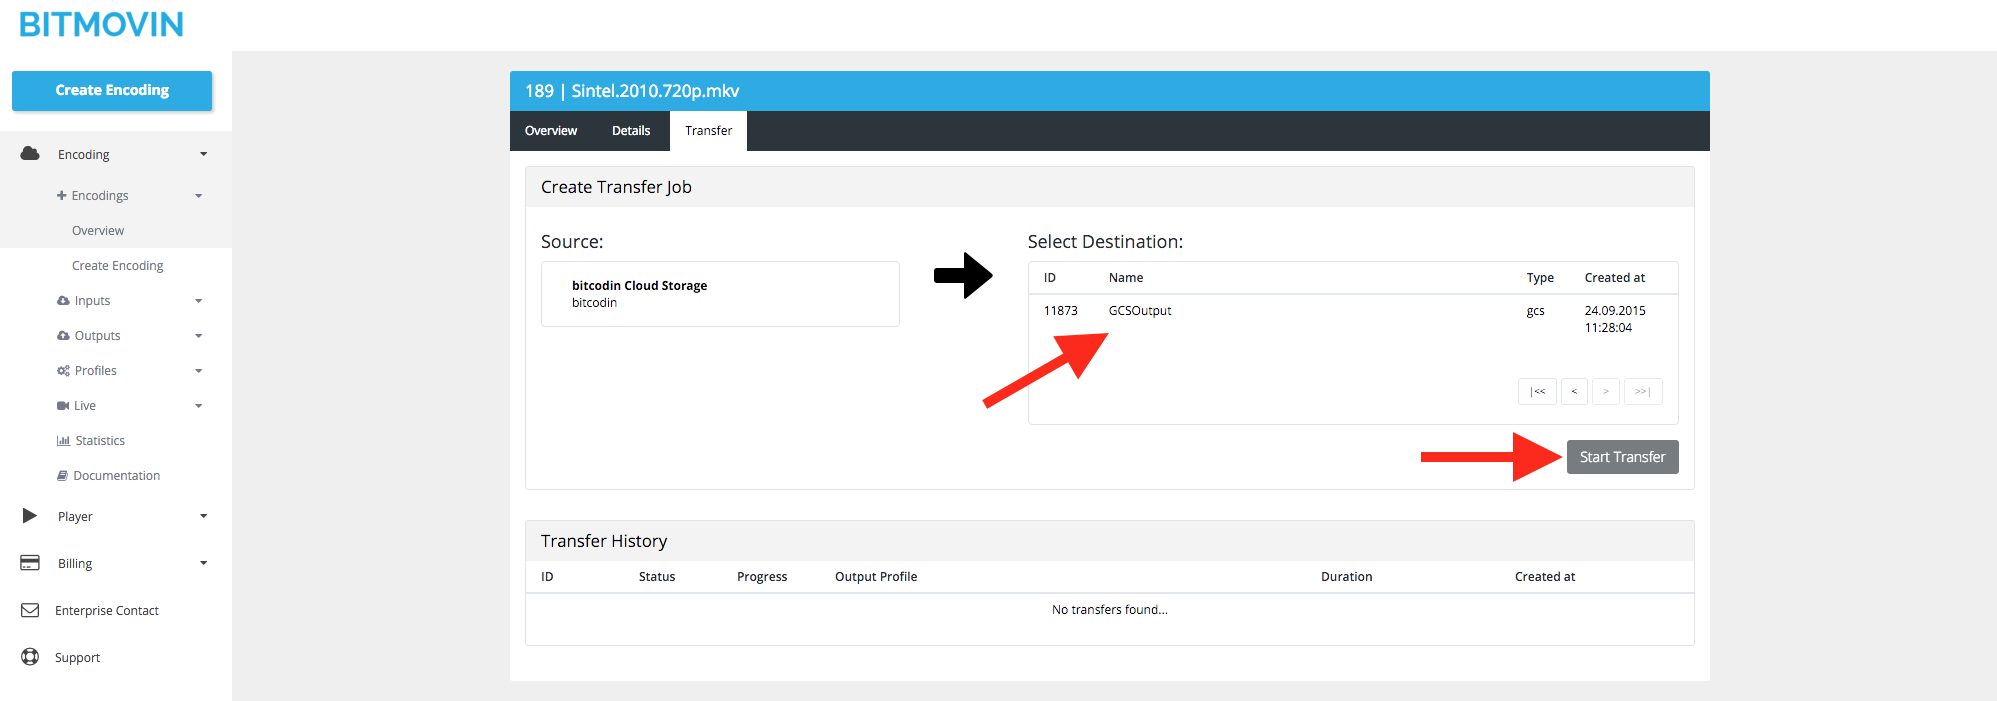Click the Inputs cloud-upload icon

pyautogui.click(x=63, y=301)
